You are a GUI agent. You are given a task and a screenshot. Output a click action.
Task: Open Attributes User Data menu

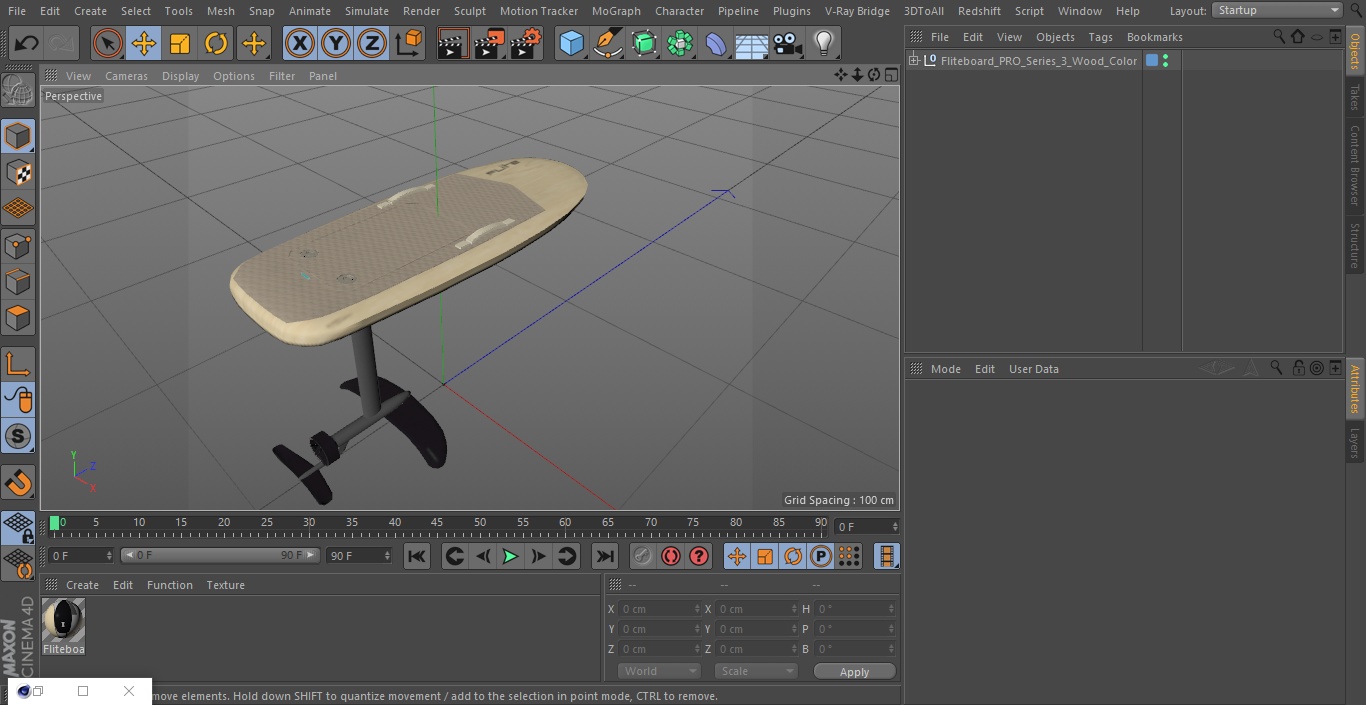coord(1033,369)
